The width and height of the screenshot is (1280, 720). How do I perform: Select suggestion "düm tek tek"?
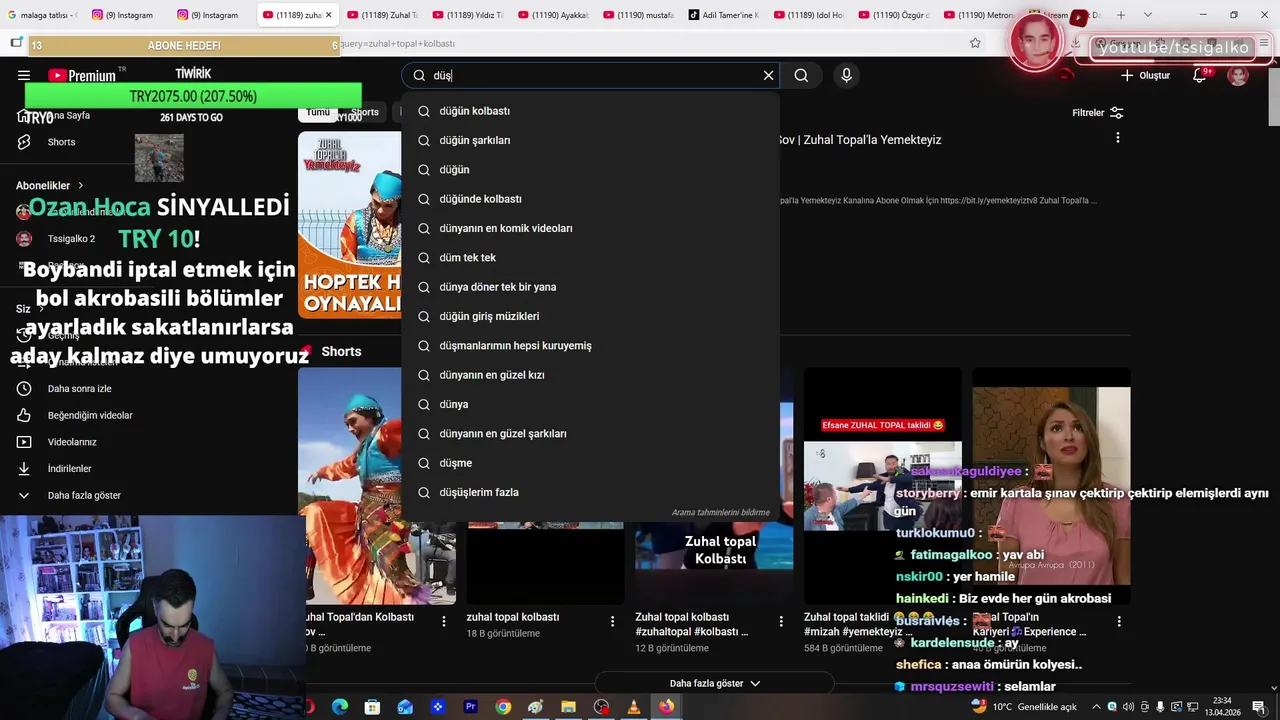click(x=590, y=258)
